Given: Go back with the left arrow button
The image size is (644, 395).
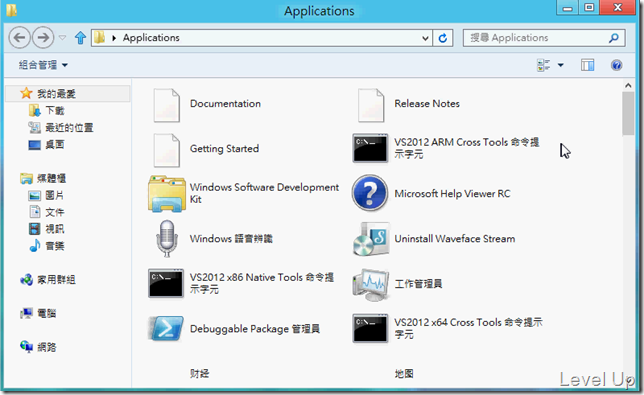Looking at the screenshot, I should click(x=19, y=38).
